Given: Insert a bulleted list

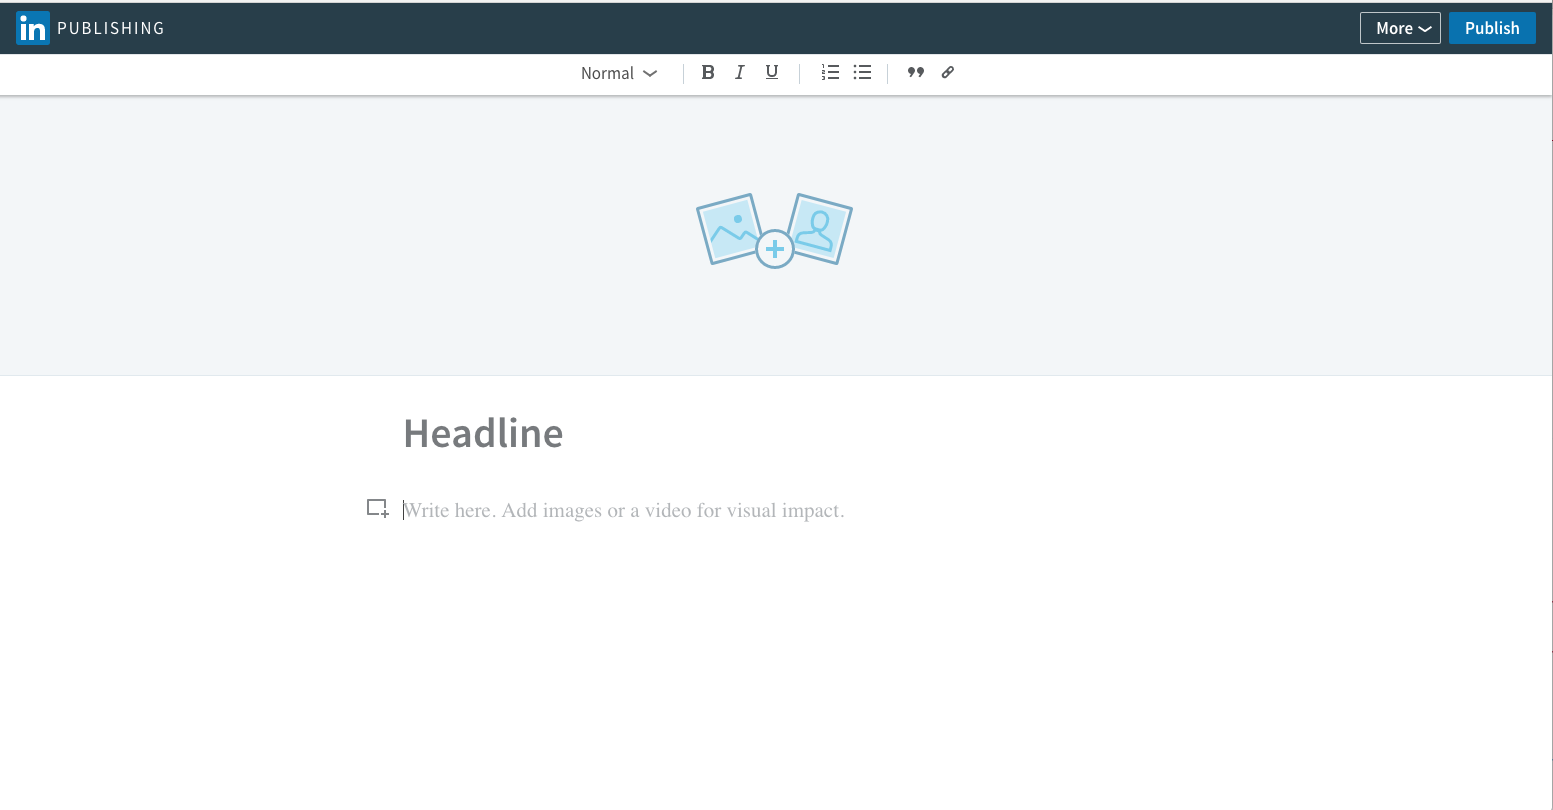Looking at the screenshot, I should [862, 72].
